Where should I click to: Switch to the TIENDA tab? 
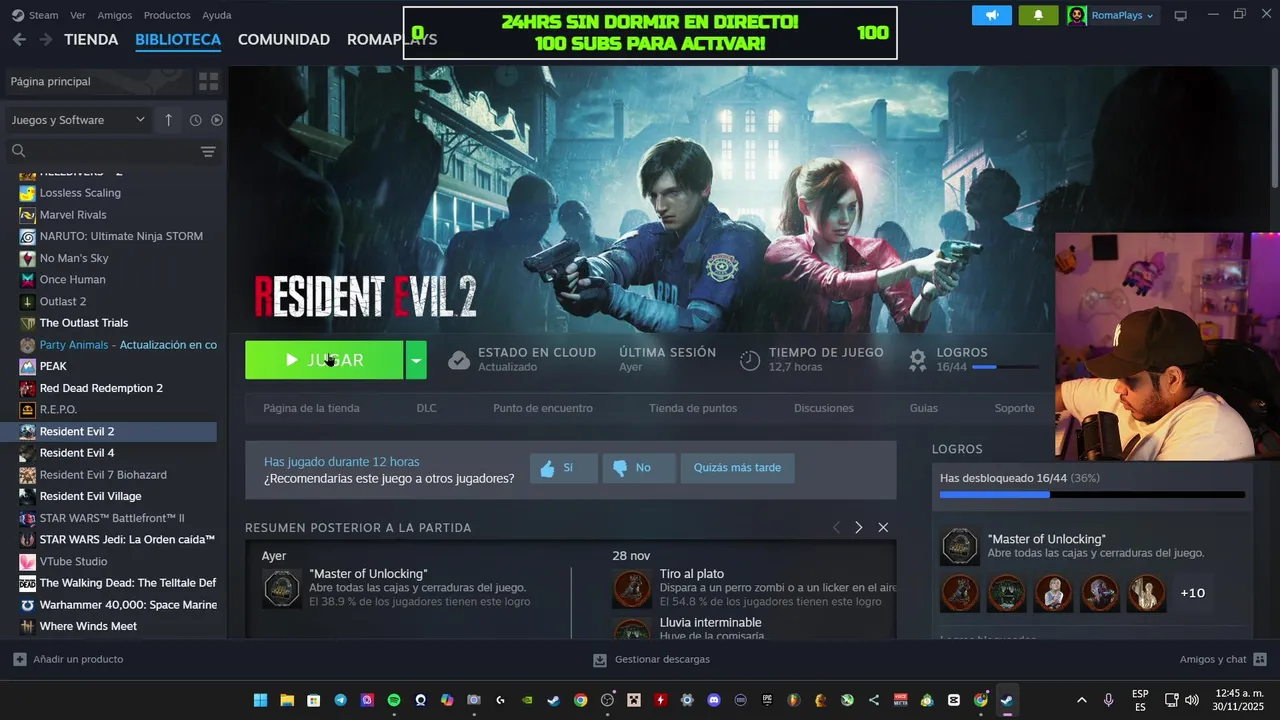click(x=91, y=39)
